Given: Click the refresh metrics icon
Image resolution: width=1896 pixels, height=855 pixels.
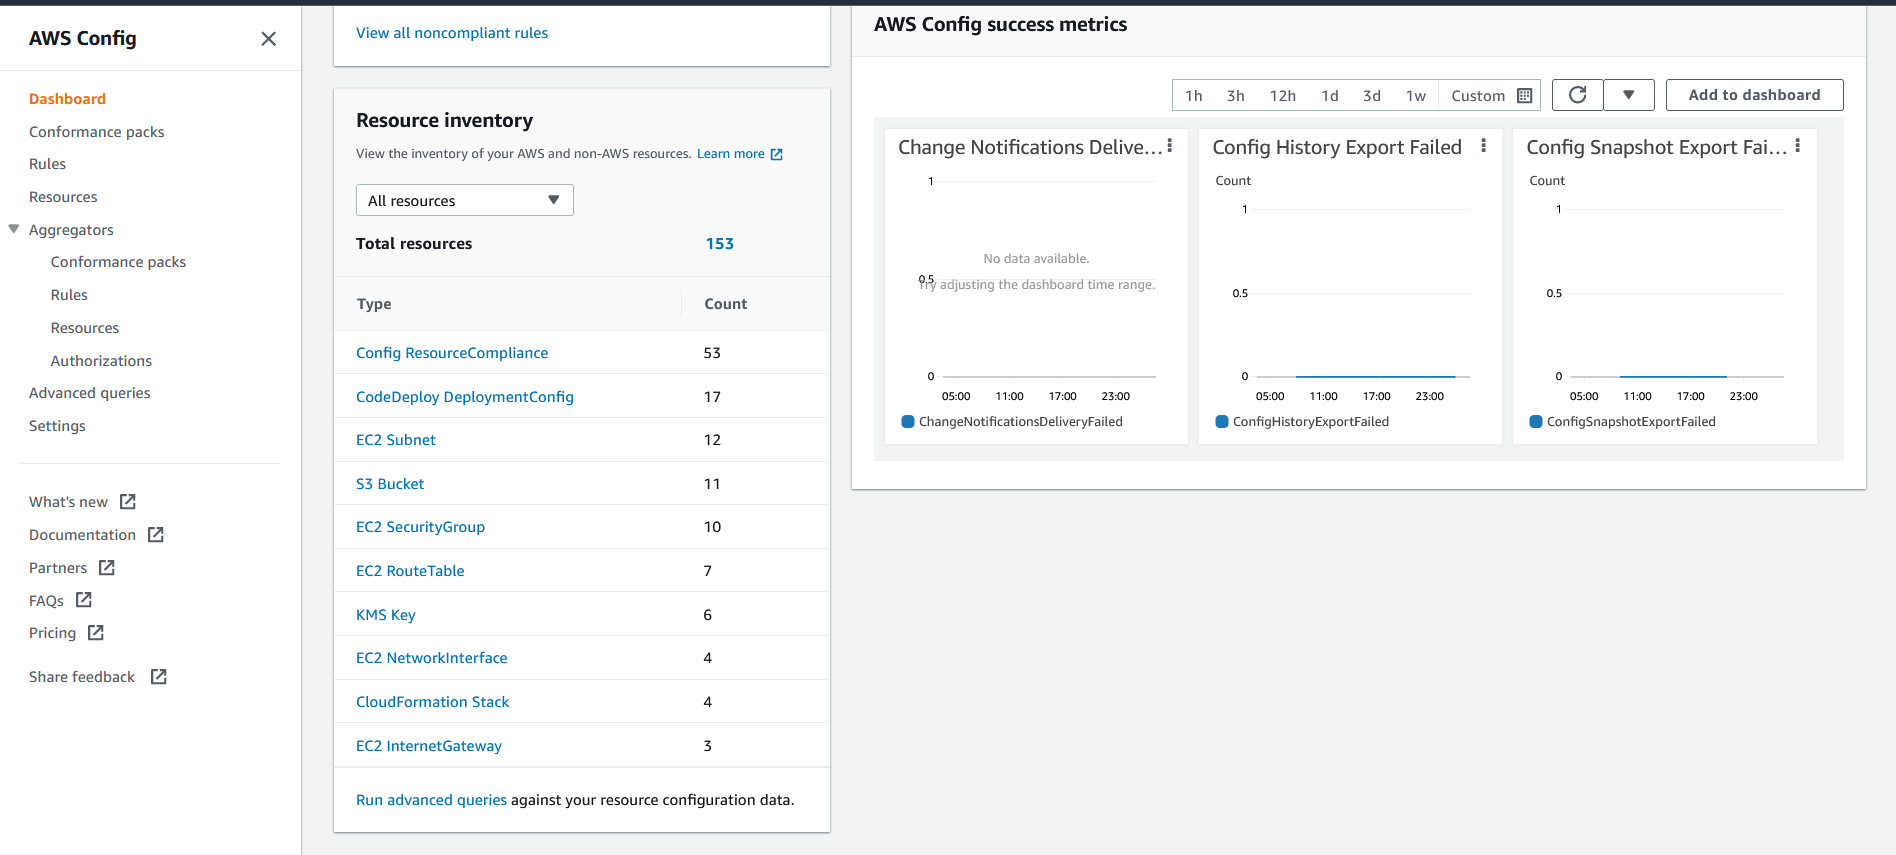Looking at the screenshot, I should pos(1577,95).
